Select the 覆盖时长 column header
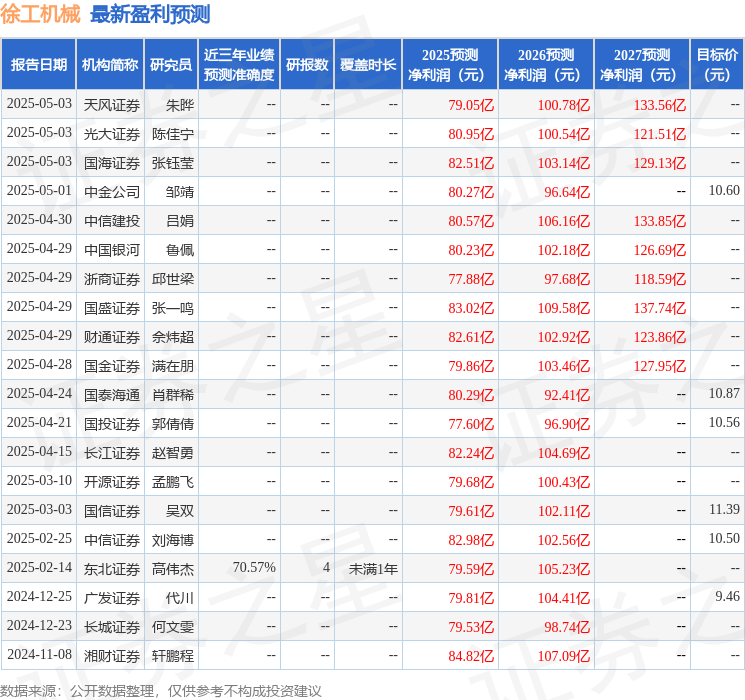745x700 pixels. pyautogui.click(x=368, y=65)
